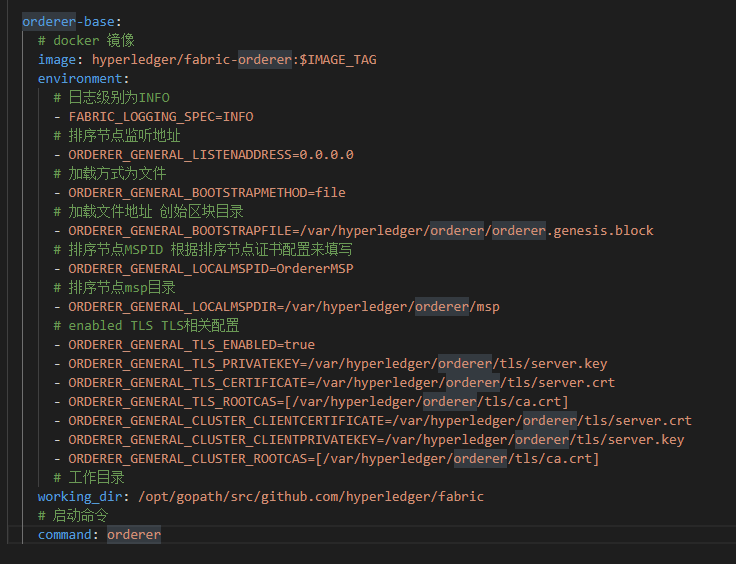
Task: Click the '# 加载文件地址 创始区块目录' comment
Action: [x=148, y=212]
